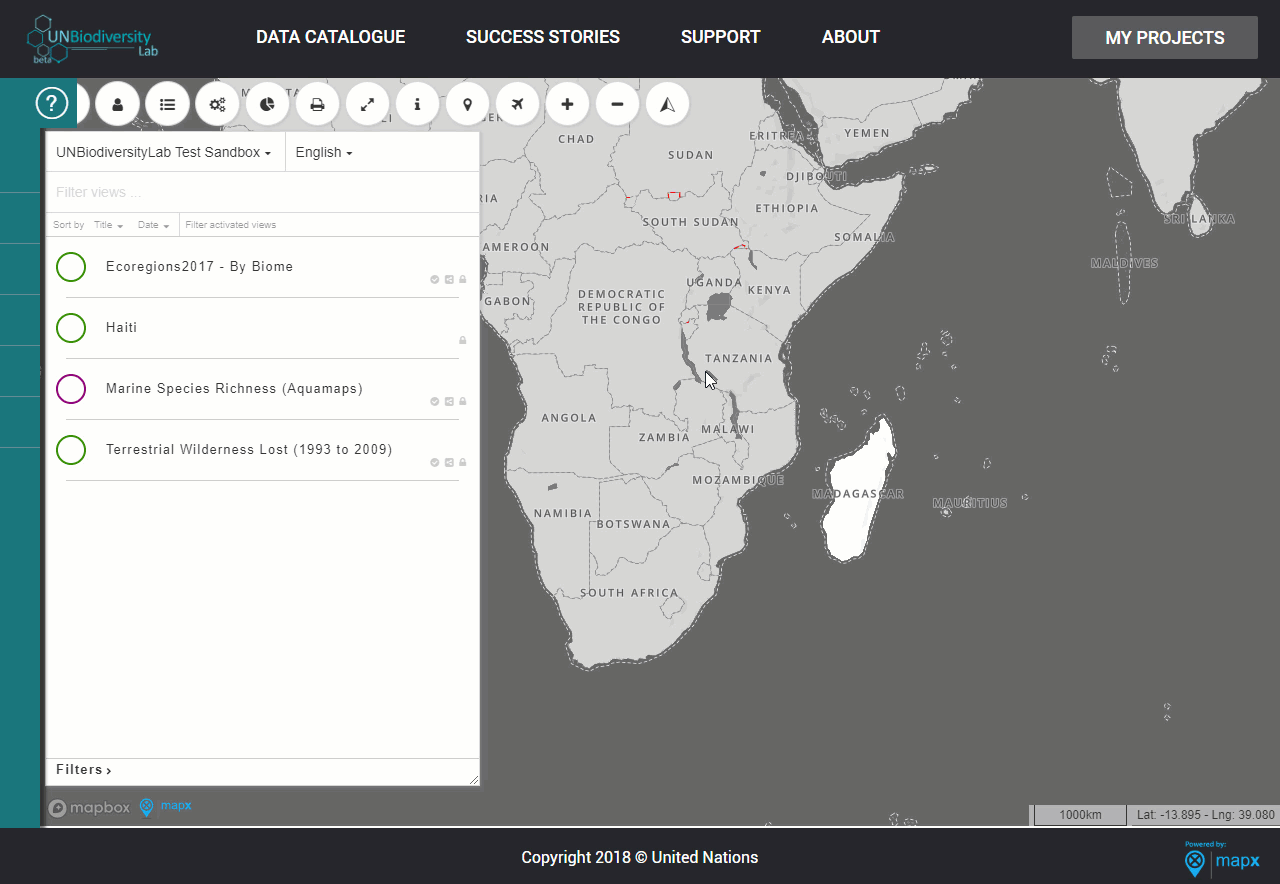Image resolution: width=1280 pixels, height=884 pixels.
Task: Open the Data Catalogue menu
Action: coord(331,37)
